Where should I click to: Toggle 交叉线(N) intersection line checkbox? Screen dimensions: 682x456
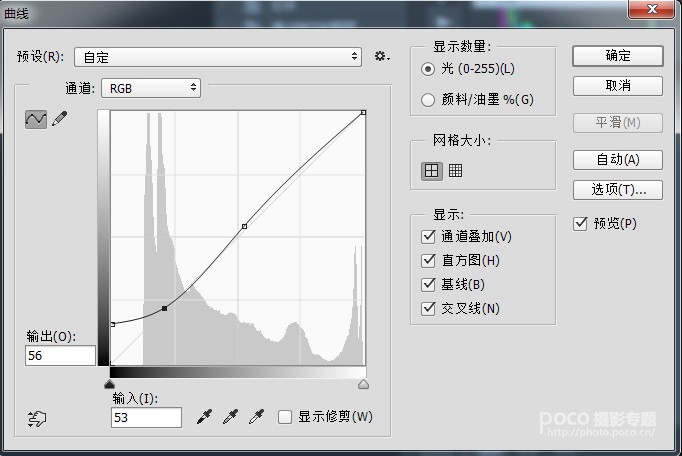[428, 308]
